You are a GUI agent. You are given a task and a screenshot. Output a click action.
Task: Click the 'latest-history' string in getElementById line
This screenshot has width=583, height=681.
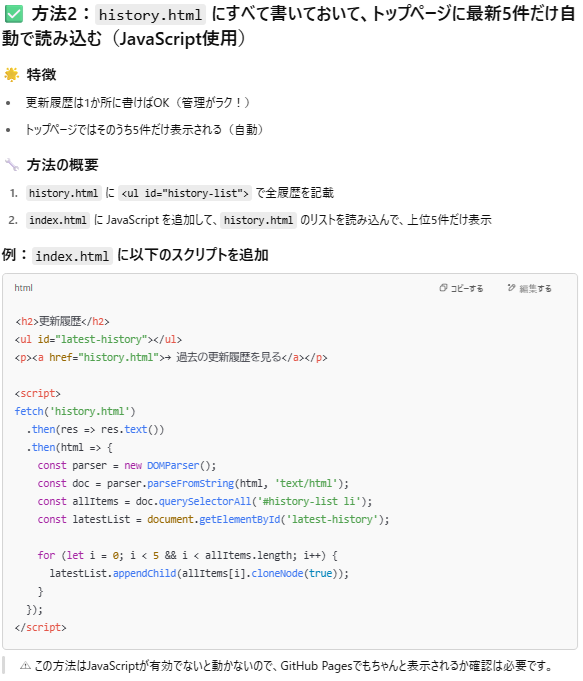click(x=332, y=519)
